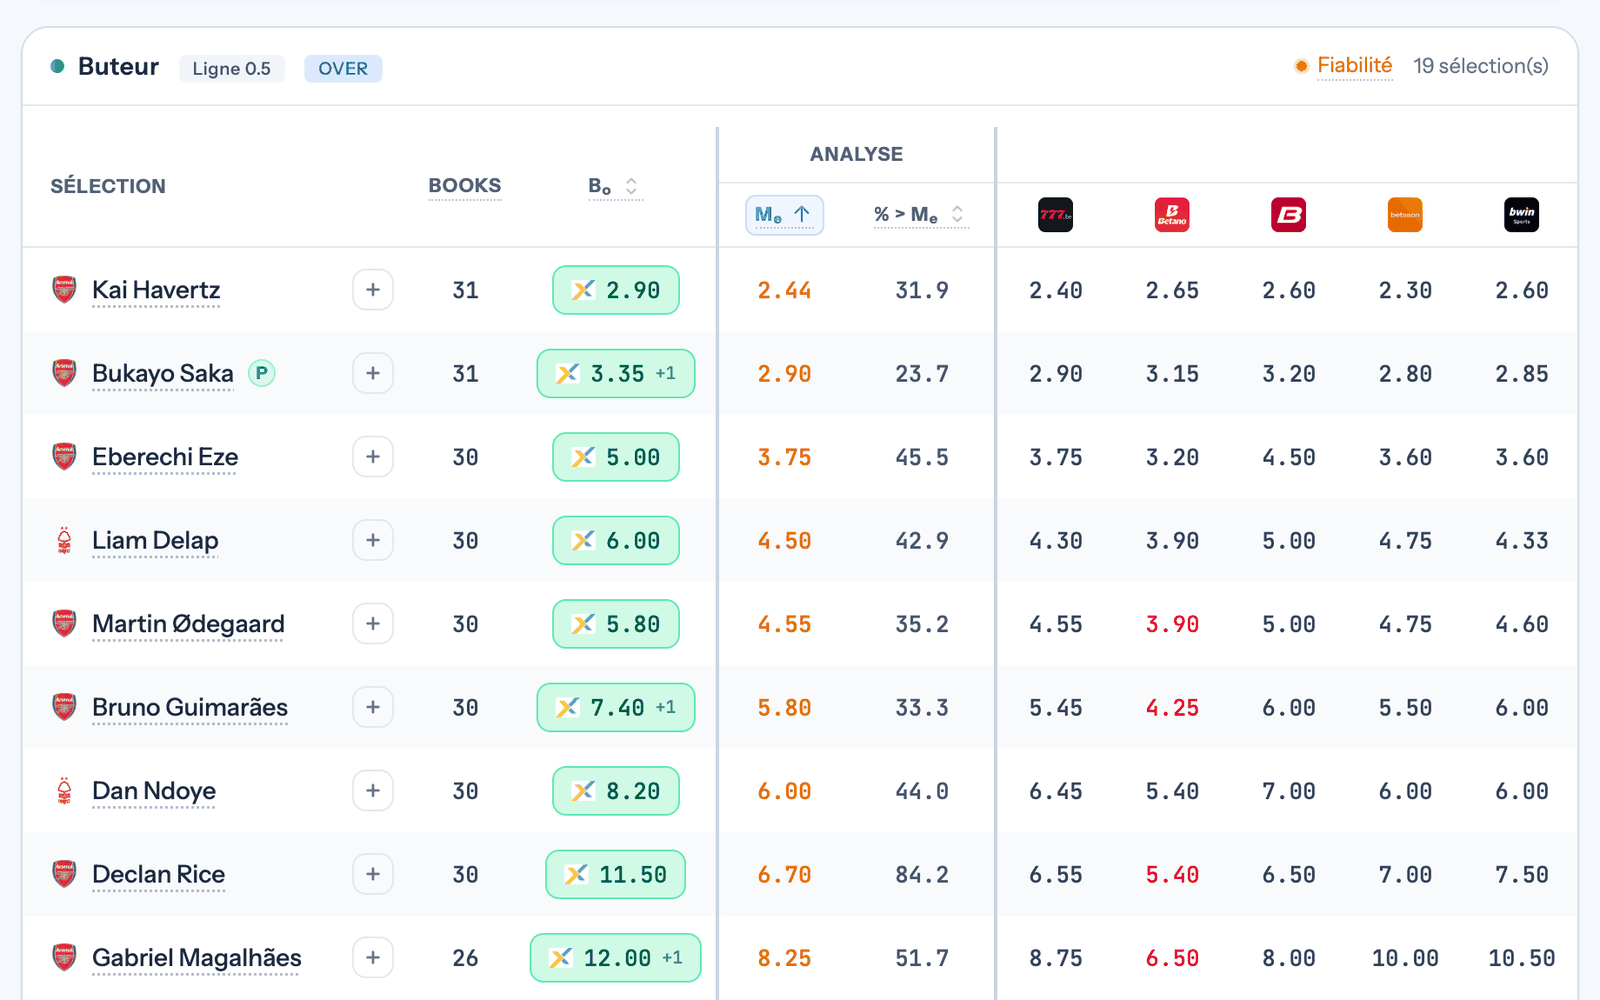Click the SÉLECTION column header
Image resolution: width=1600 pixels, height=1000 pixels.
(x=108, y=186)
